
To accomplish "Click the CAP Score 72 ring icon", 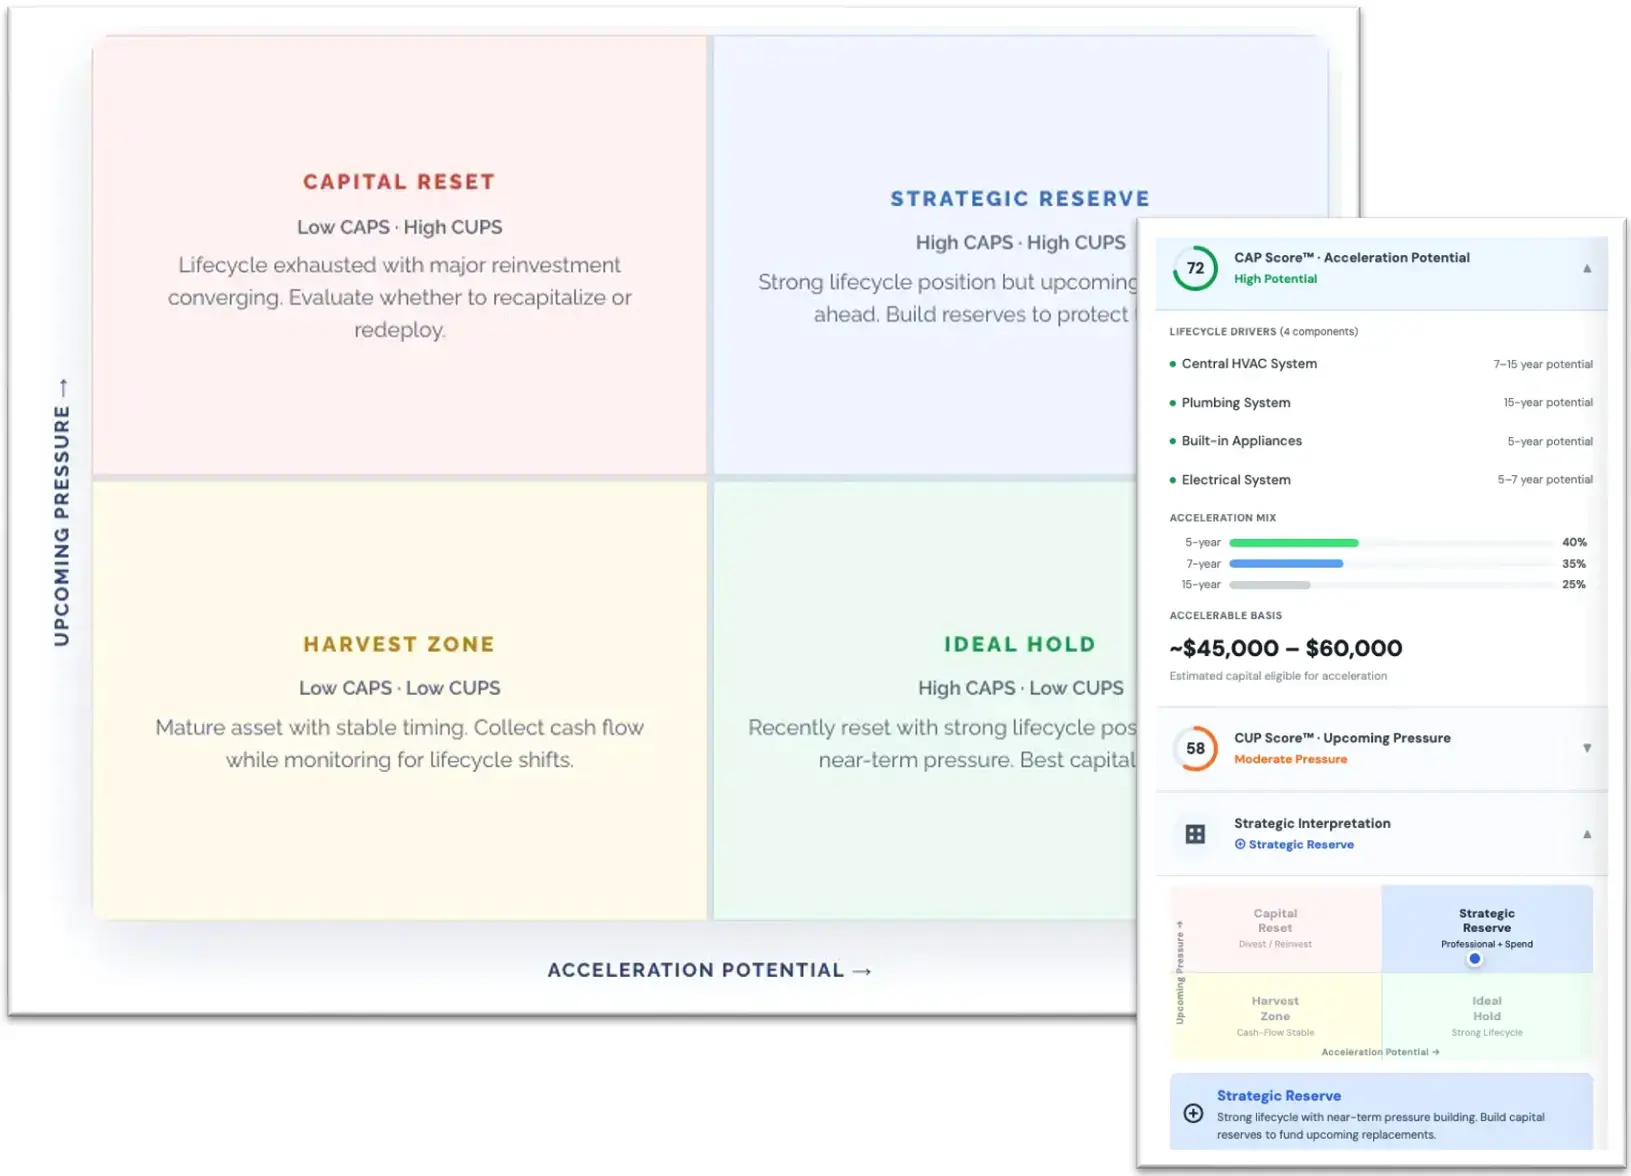I will click(1195, 268).
